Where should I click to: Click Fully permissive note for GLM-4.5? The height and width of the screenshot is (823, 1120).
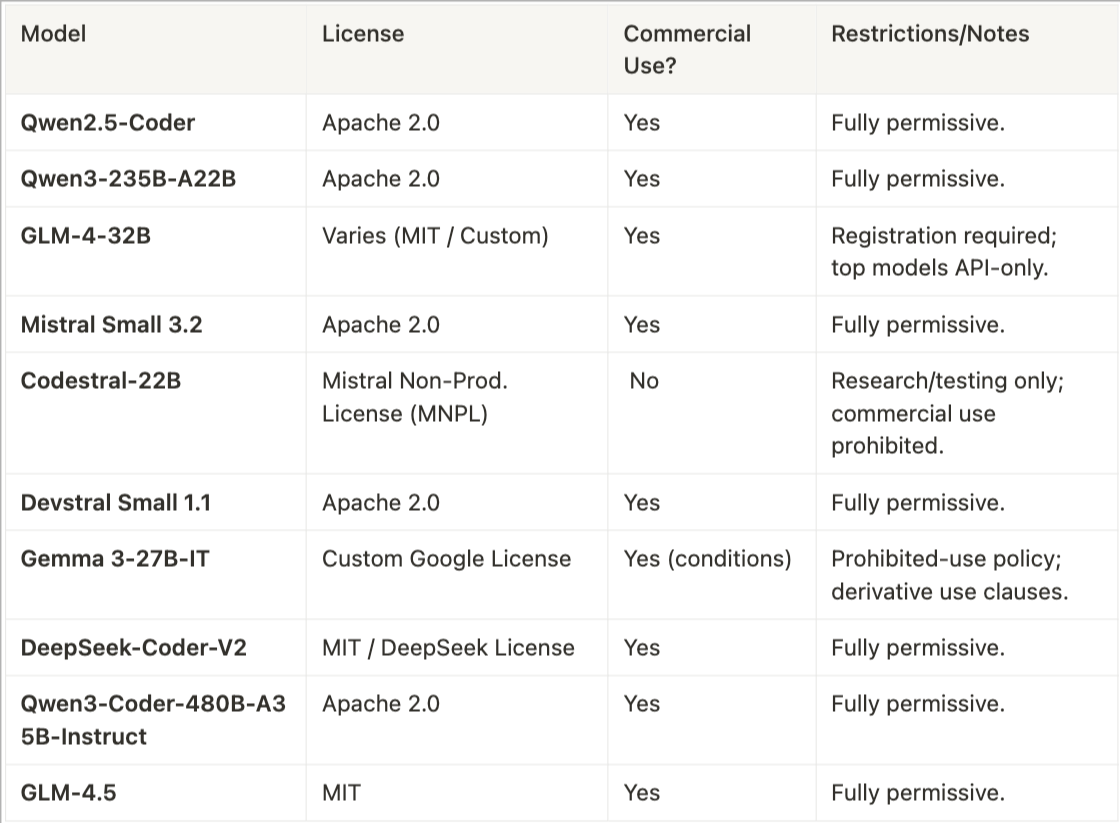[918, 793]
